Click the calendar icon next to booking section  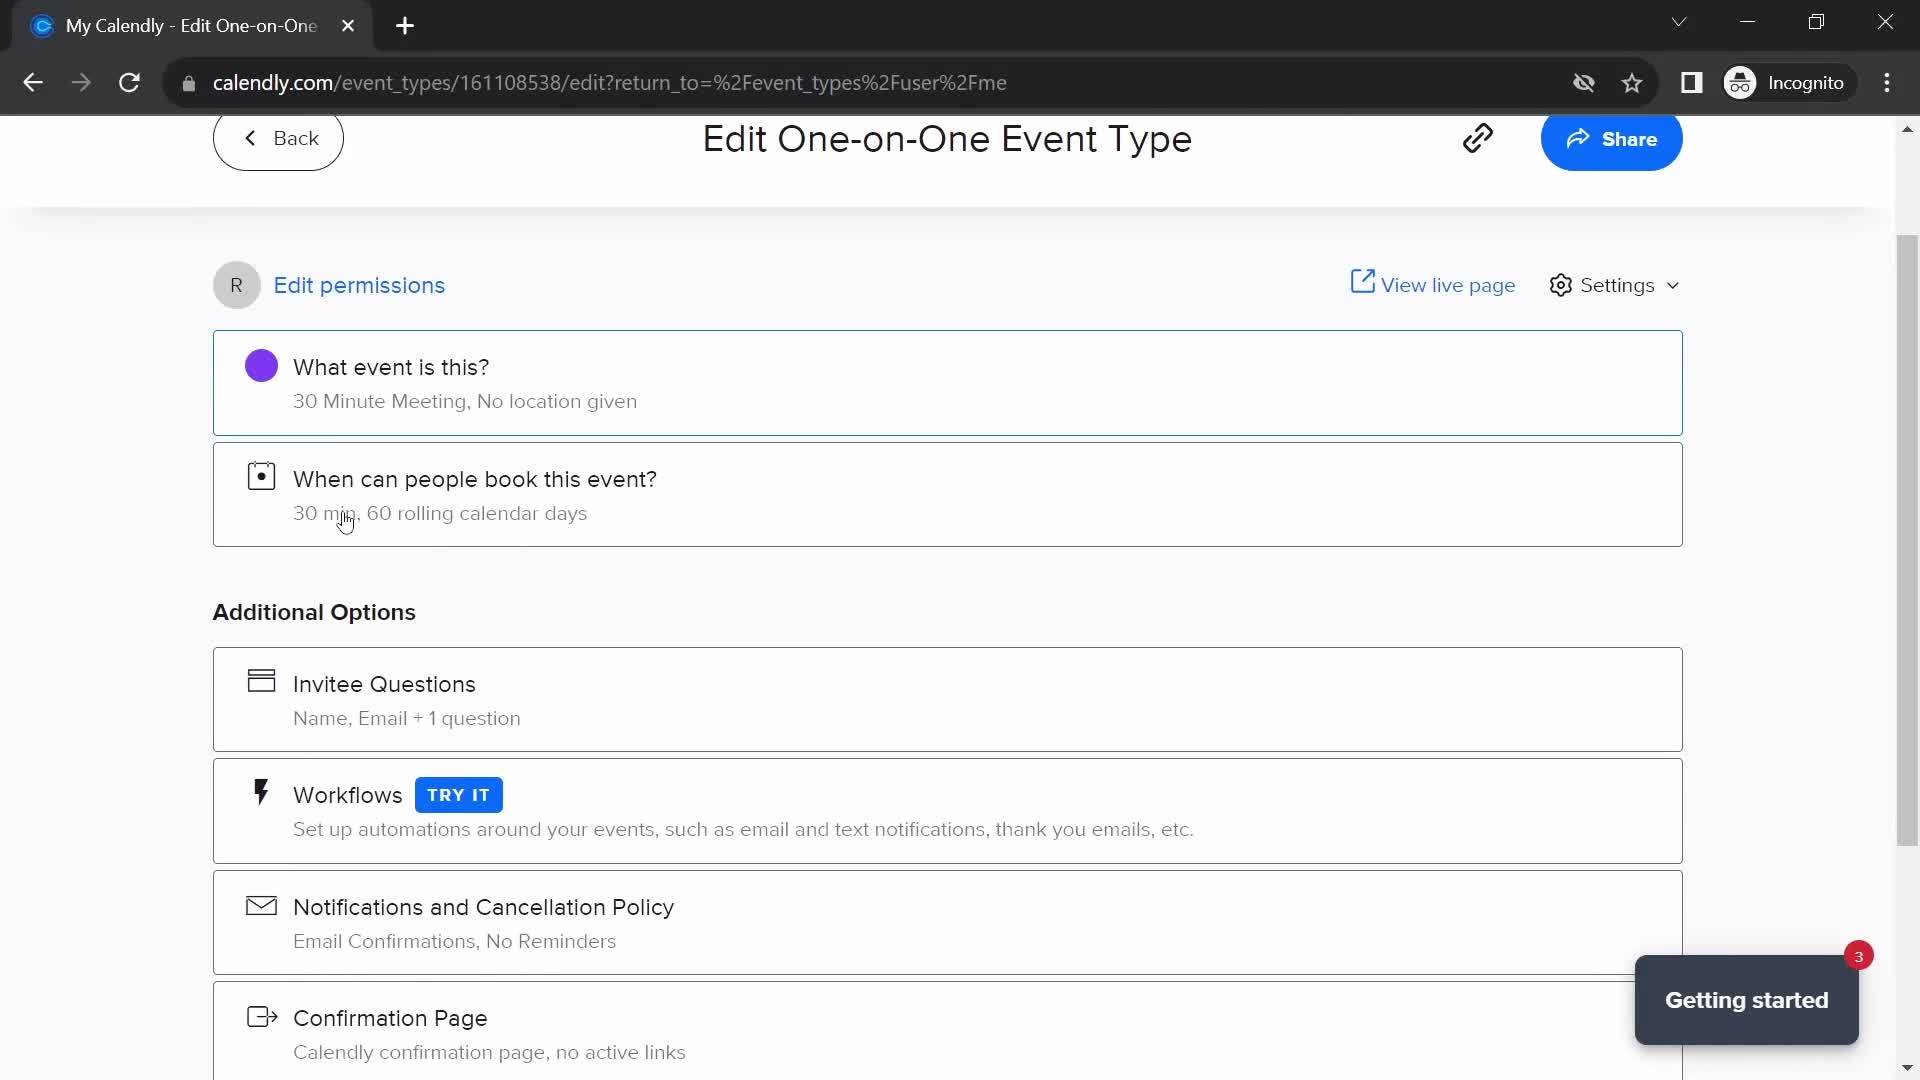coord(261,477)
